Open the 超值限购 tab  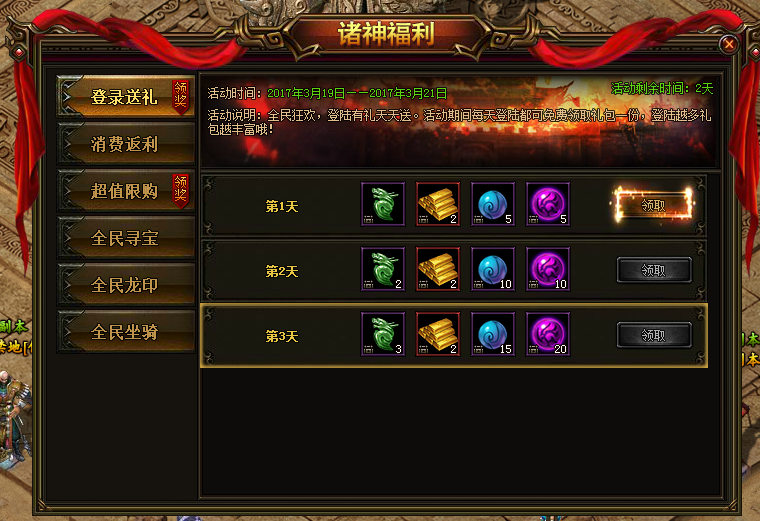click(126, 190)
